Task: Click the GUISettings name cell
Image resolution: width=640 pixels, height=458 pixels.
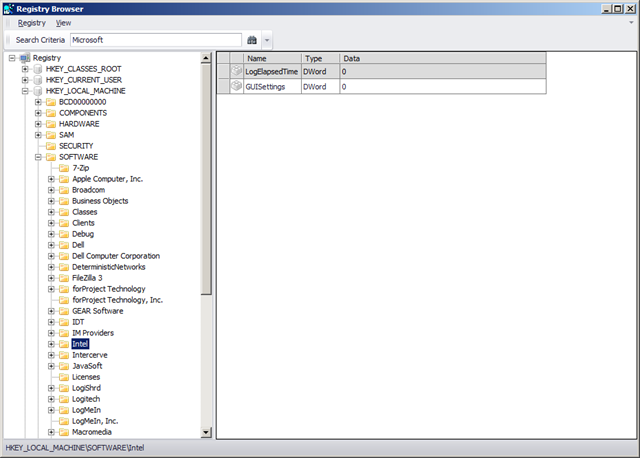Action: 272,87
